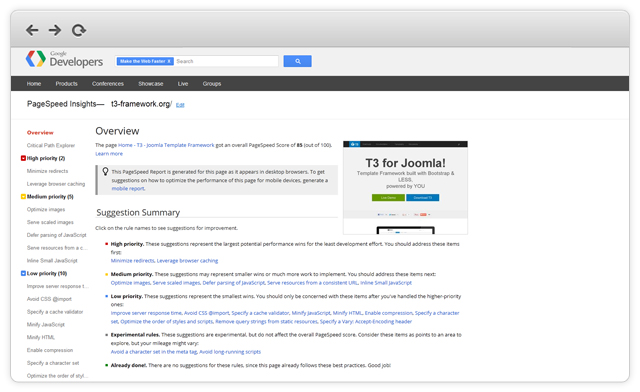Screen dimensions: 640x392
Task: Remove the 'Make the Web Faster' search filter tag
Action: point(169,61)
